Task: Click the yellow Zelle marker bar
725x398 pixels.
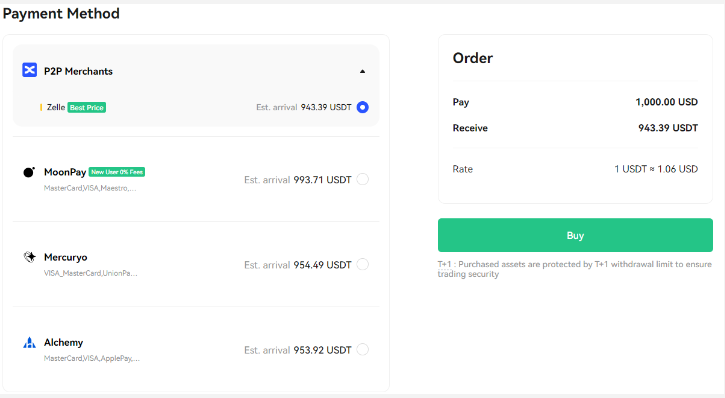Action: (41, 107)
